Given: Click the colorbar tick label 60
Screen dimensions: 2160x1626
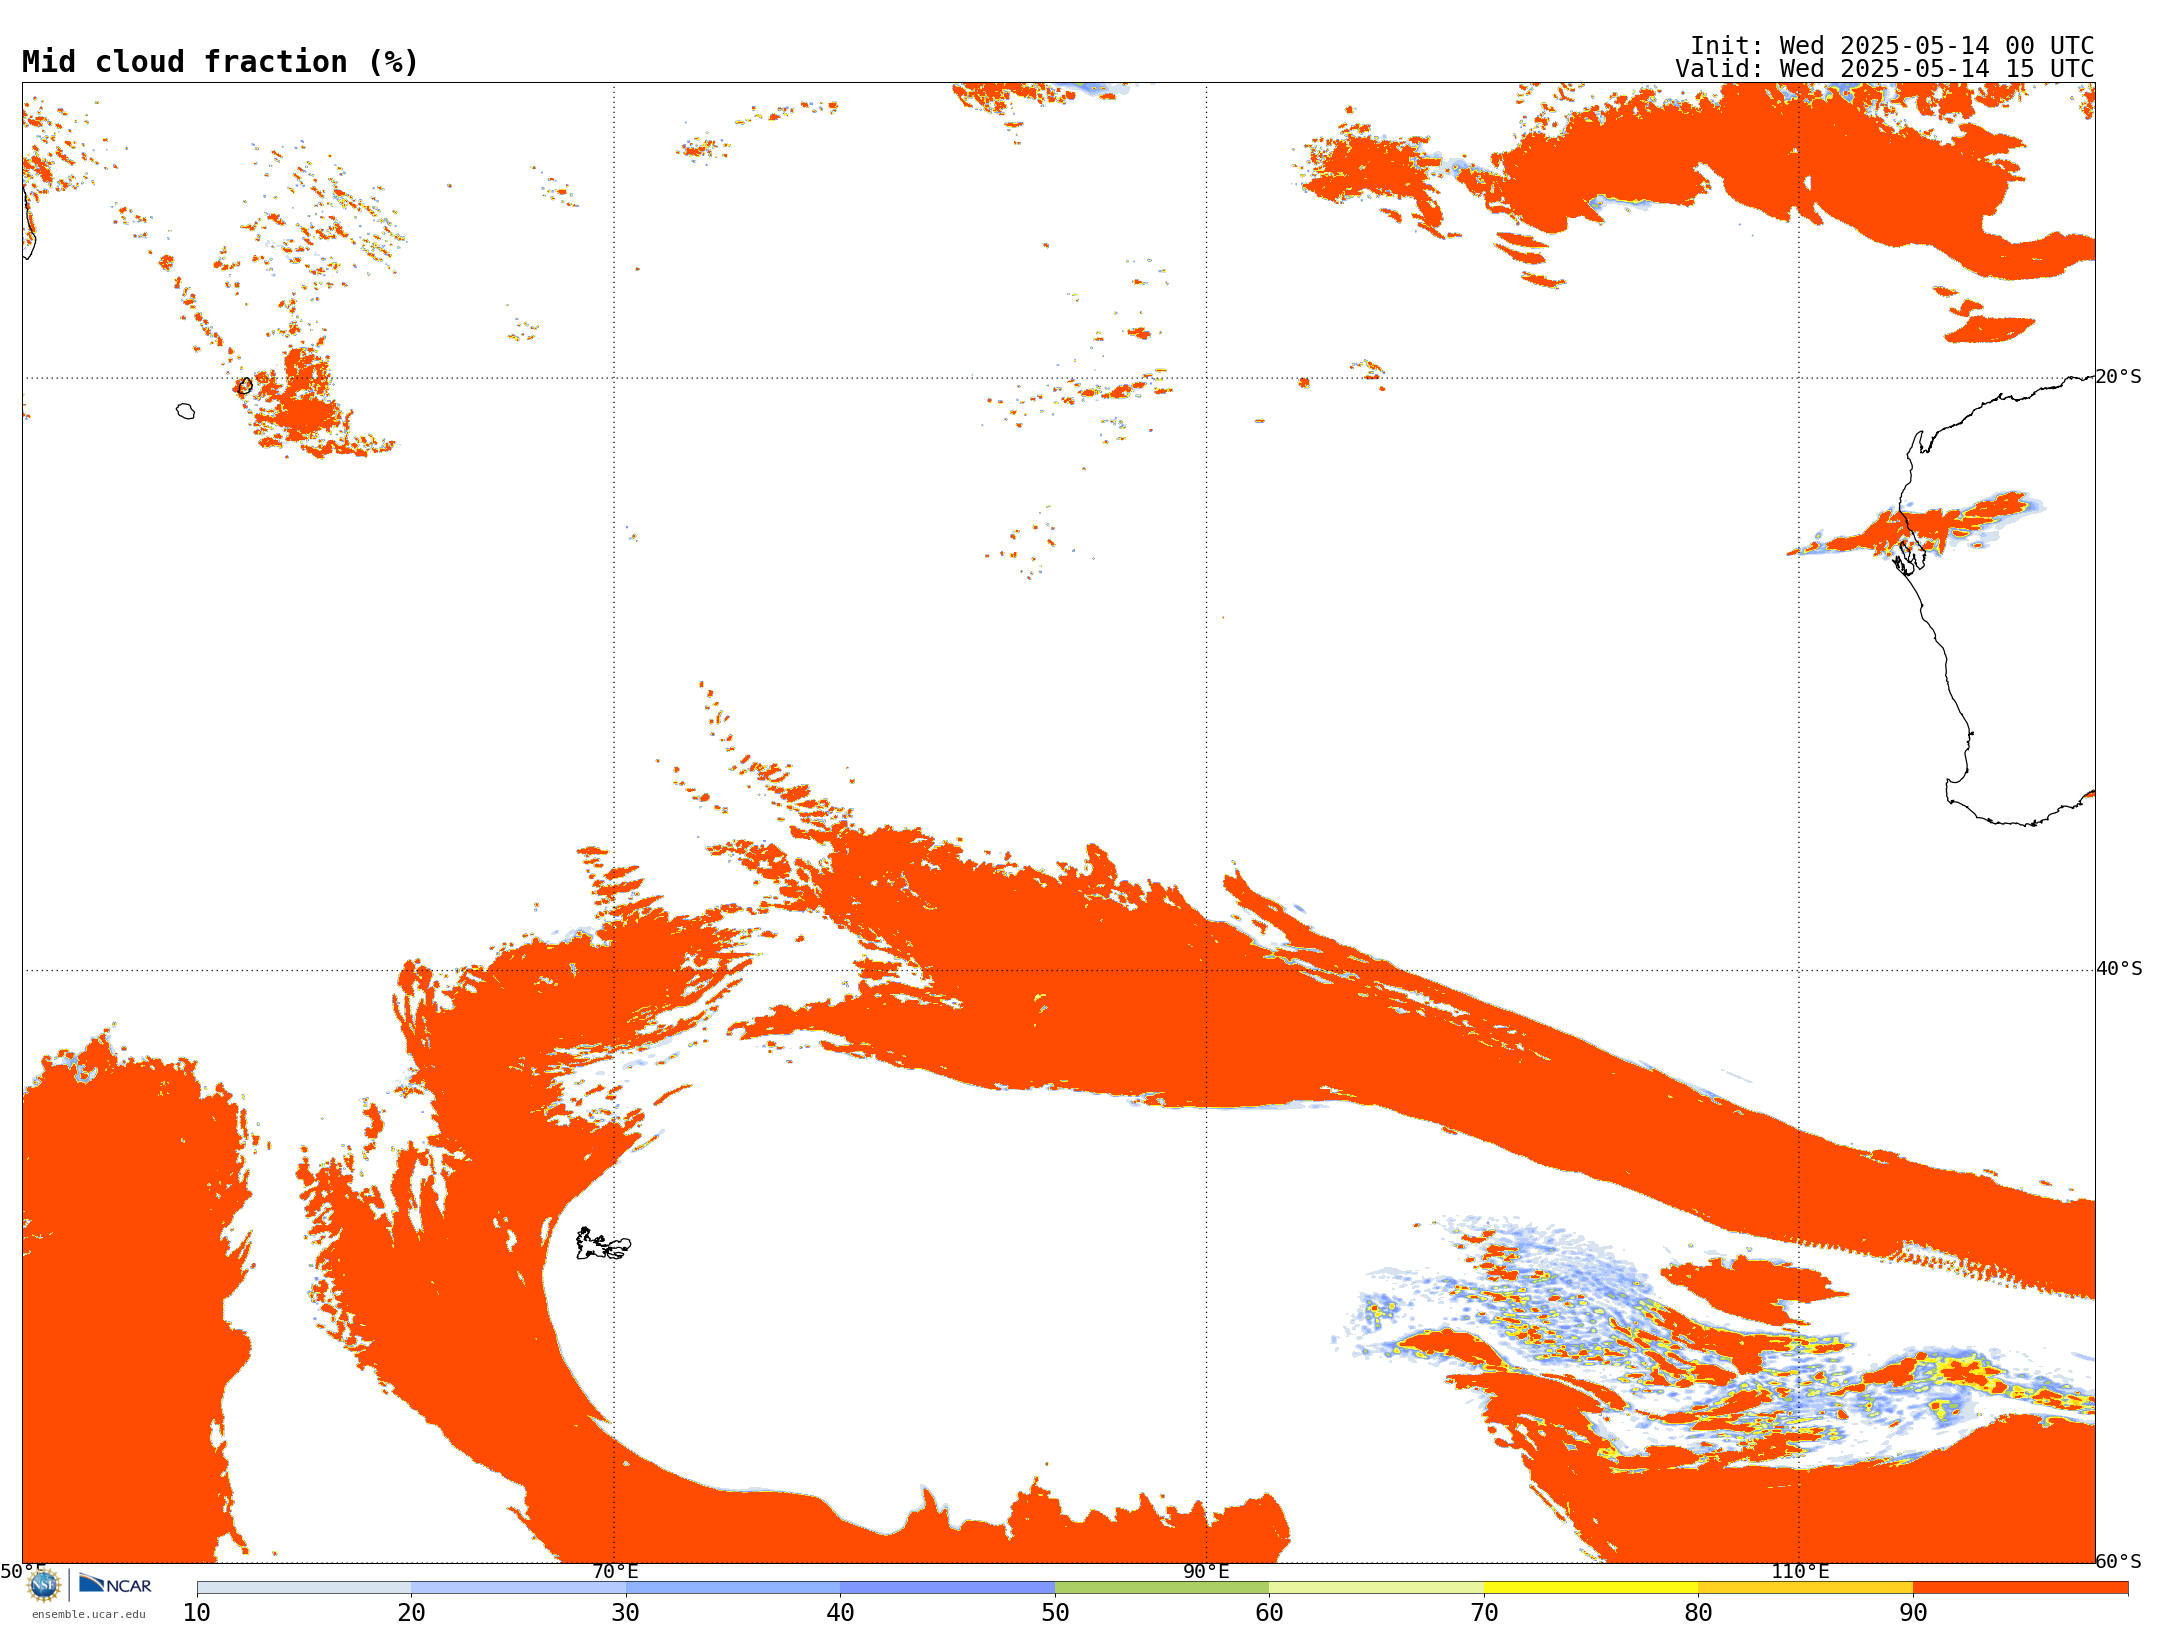Looking at the screenshot, I should point(1269,1613).
